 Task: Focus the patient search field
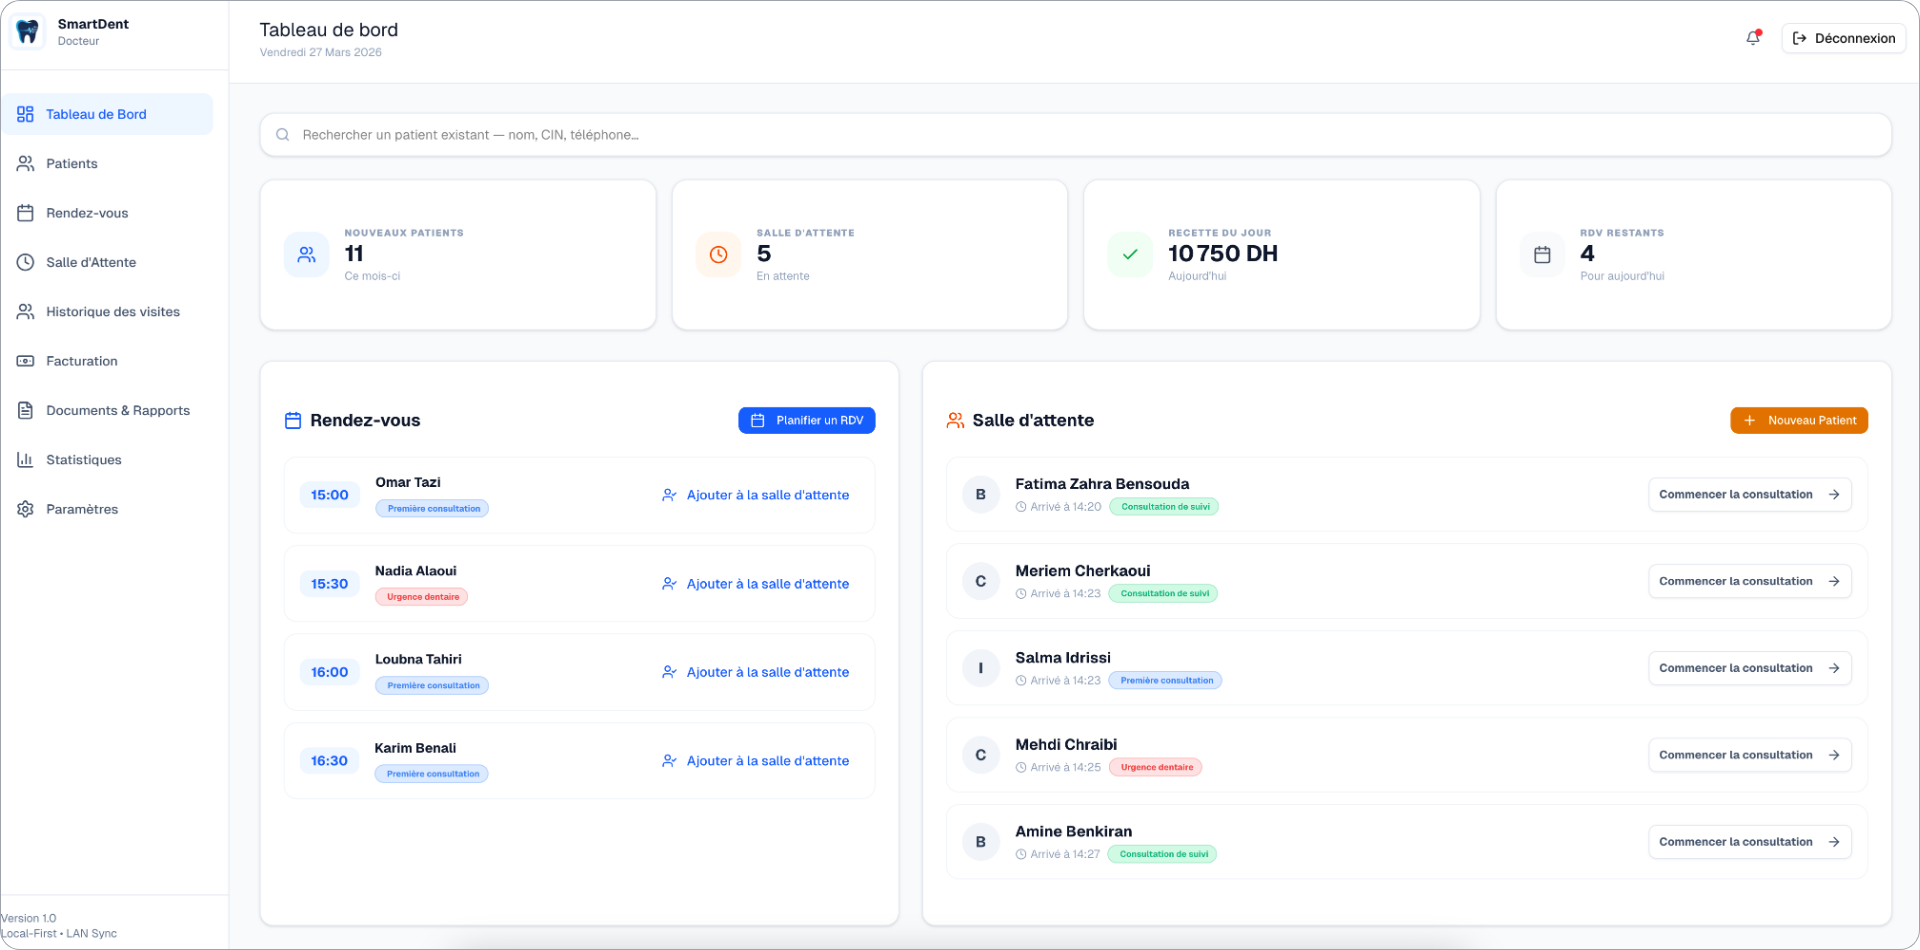(1075, 135)
